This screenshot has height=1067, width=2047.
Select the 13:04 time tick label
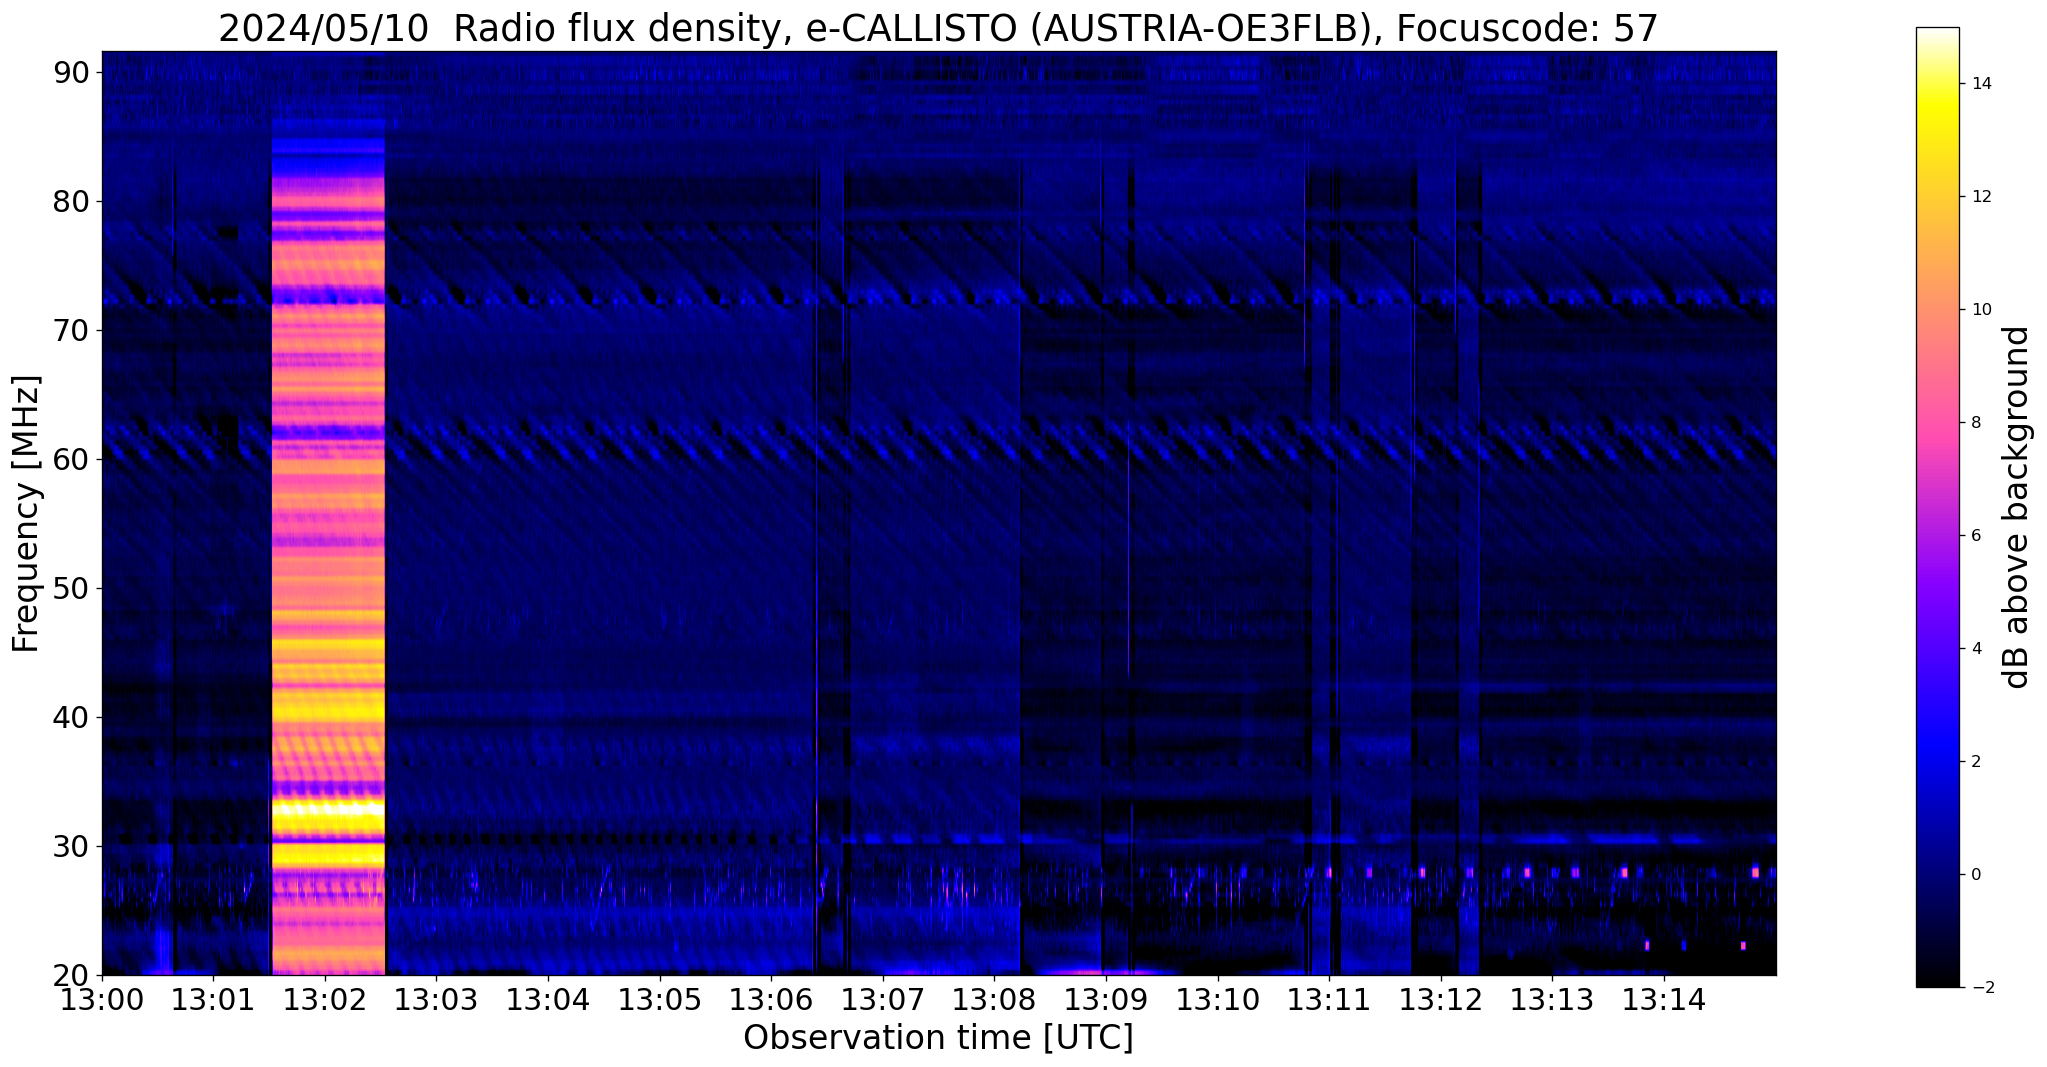tap(548, 999)
